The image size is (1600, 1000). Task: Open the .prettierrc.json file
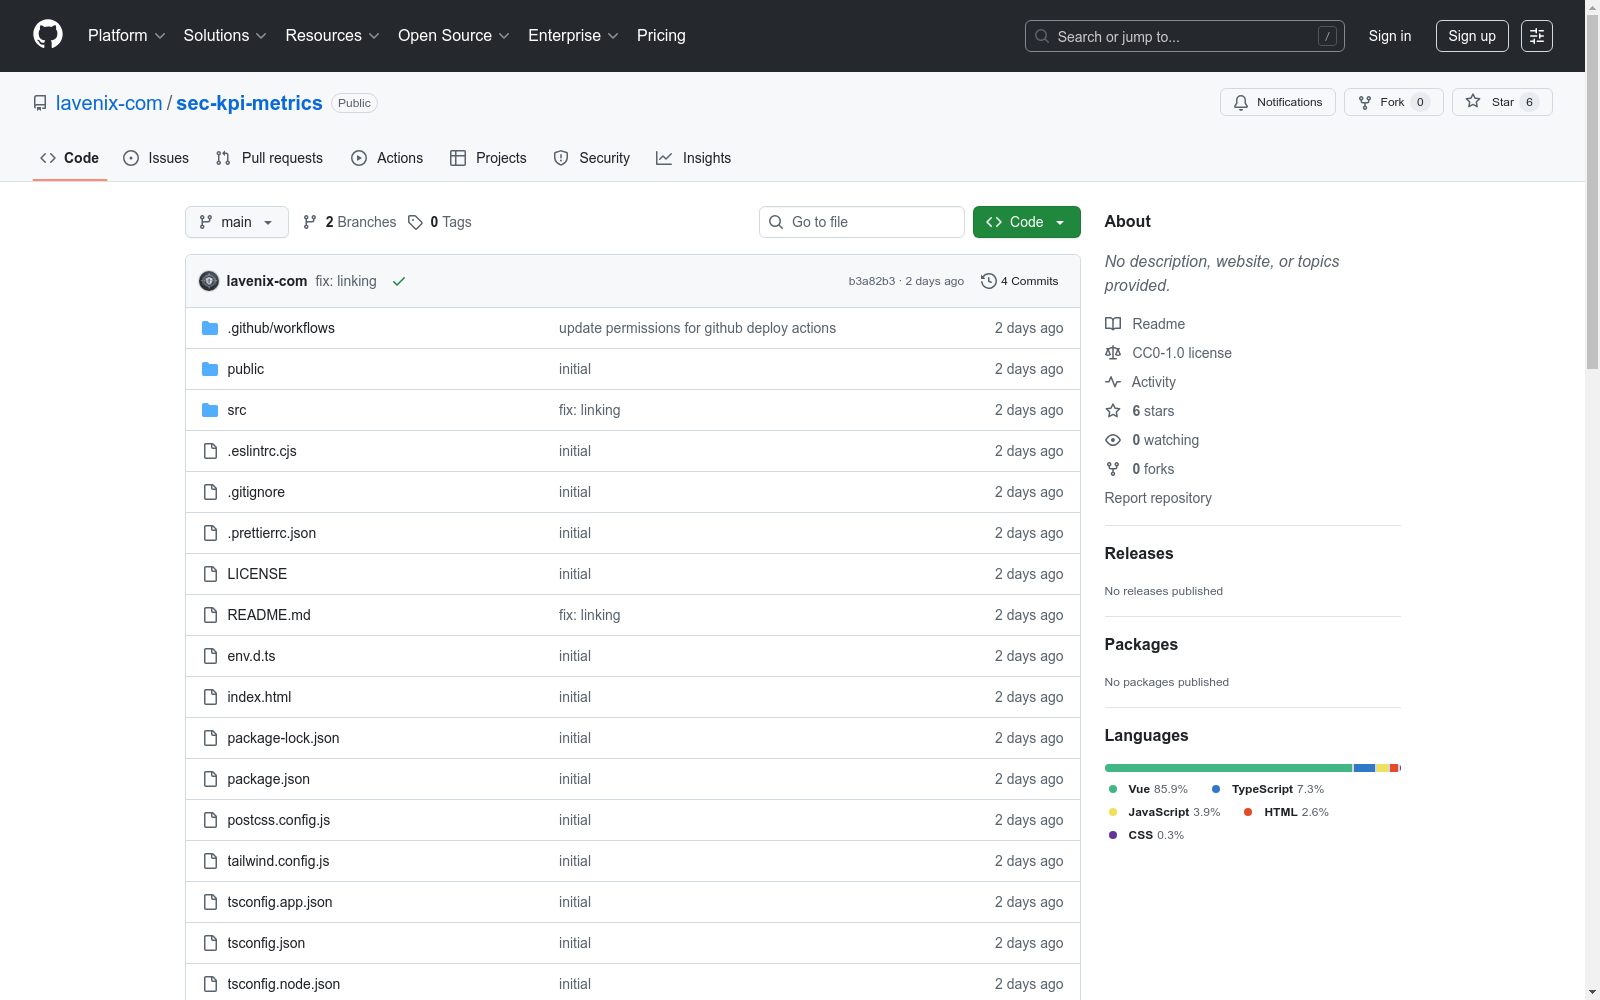(x=271, y=533)
